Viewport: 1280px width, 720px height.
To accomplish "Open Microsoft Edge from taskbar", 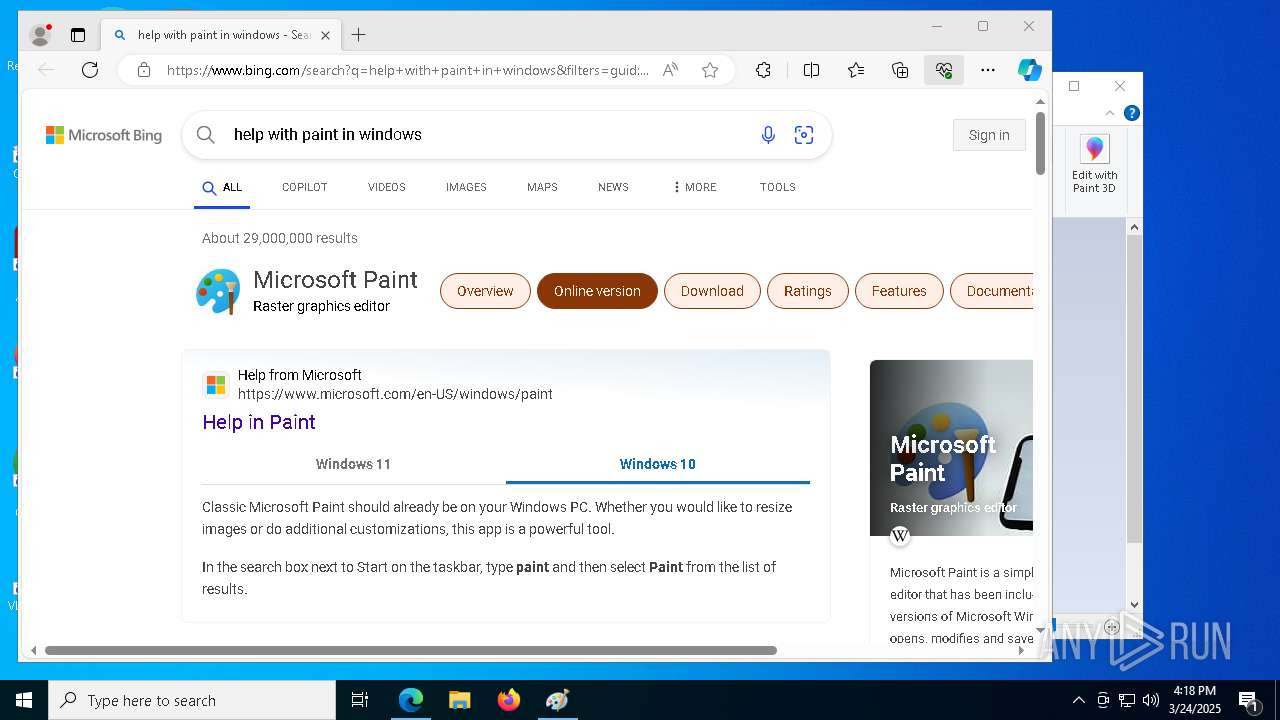I will [411, 700].
